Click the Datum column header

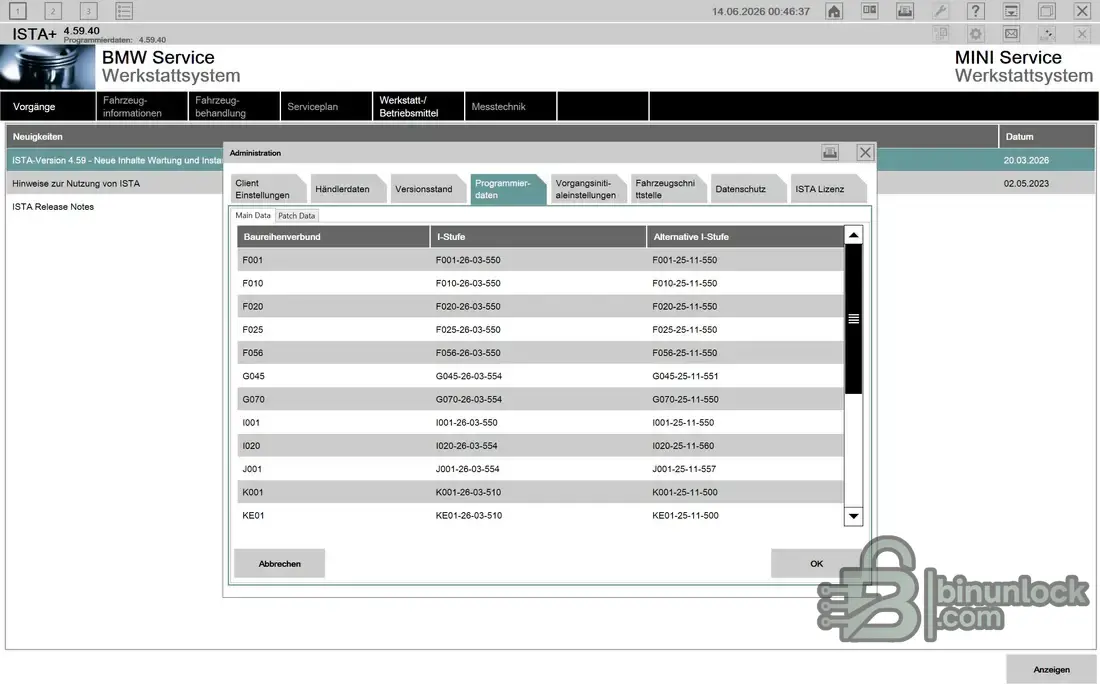pos(1046,136)
